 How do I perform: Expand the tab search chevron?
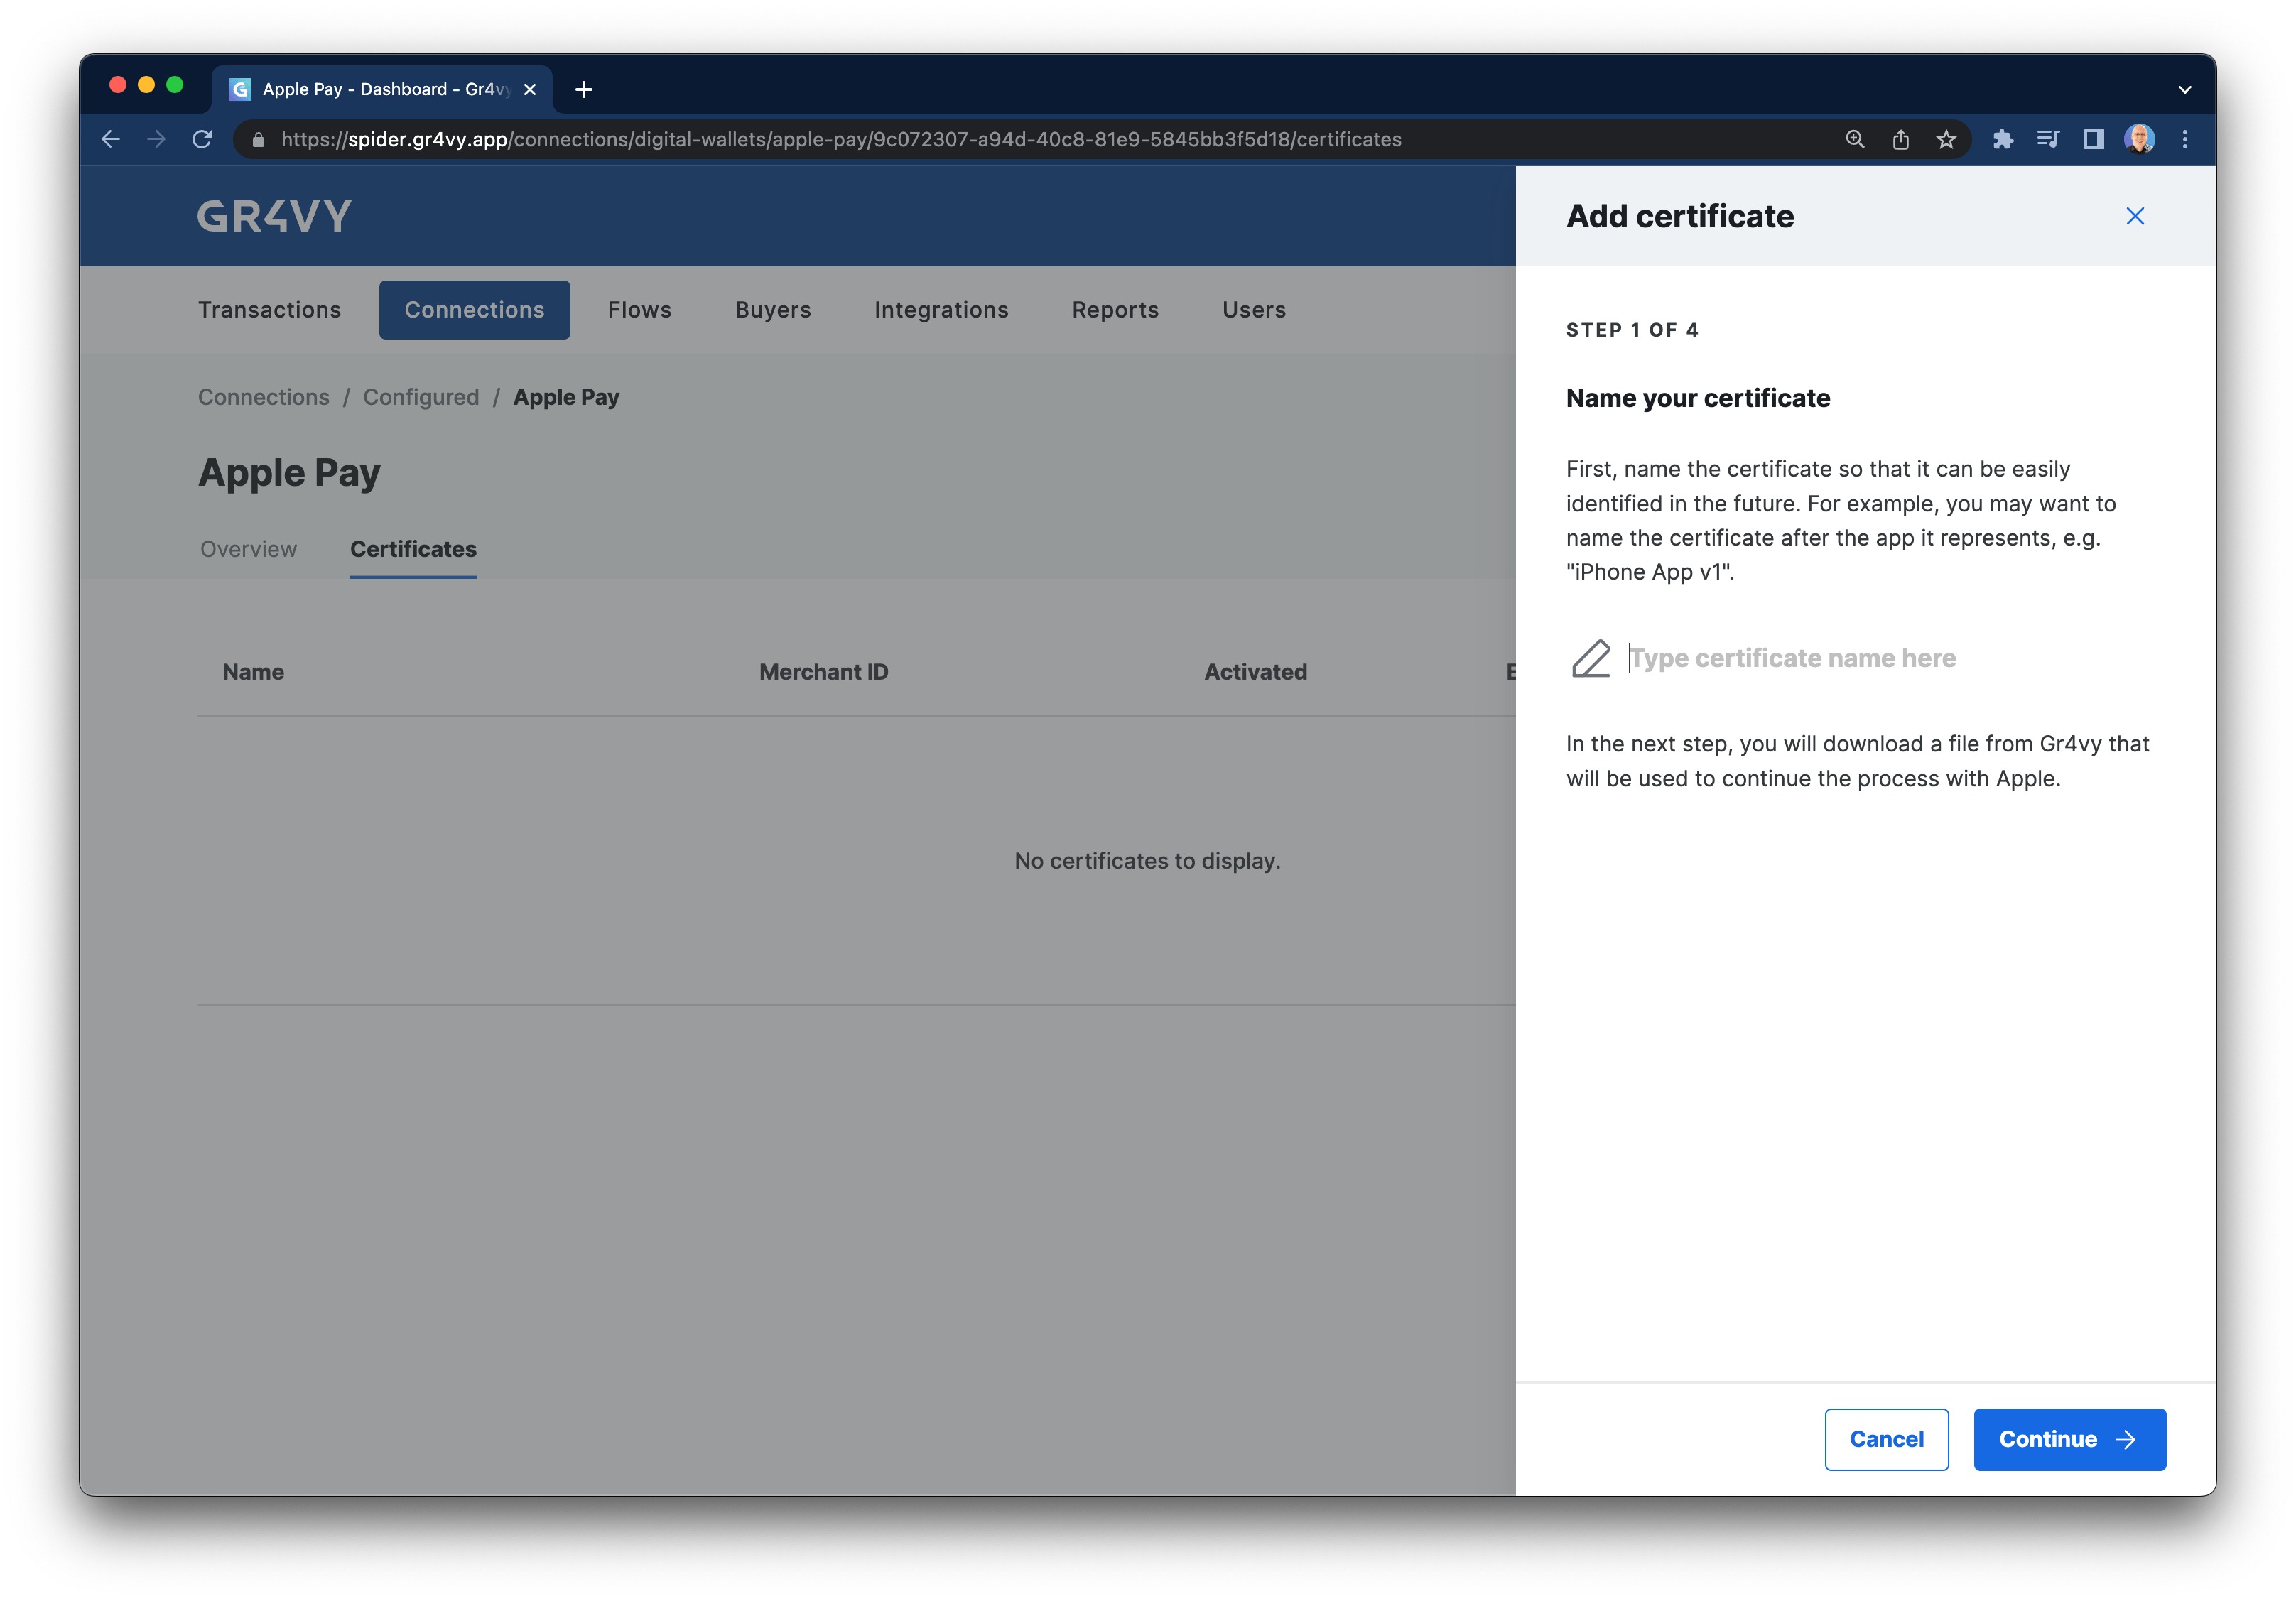[2184, 89]
